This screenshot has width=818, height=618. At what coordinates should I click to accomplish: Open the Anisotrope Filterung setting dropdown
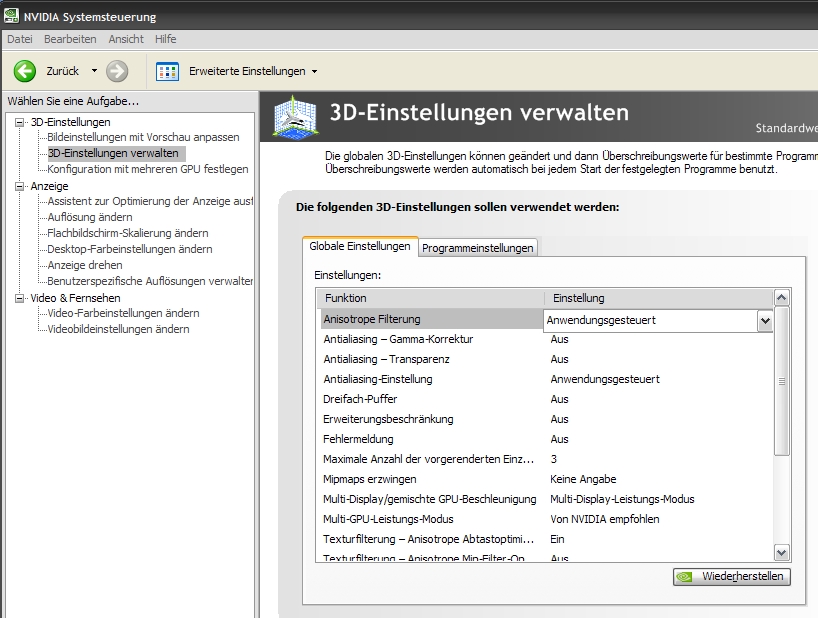765,321
